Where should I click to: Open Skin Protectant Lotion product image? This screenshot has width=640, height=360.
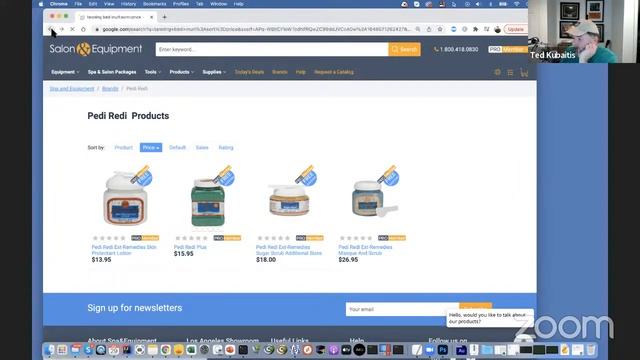[x=125, y=198]
